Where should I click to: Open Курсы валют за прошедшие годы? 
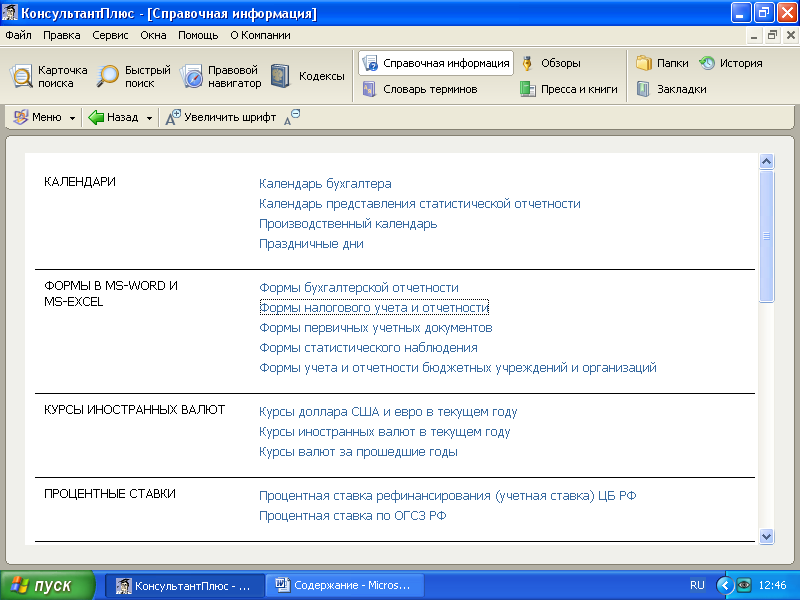pos(358,452)
